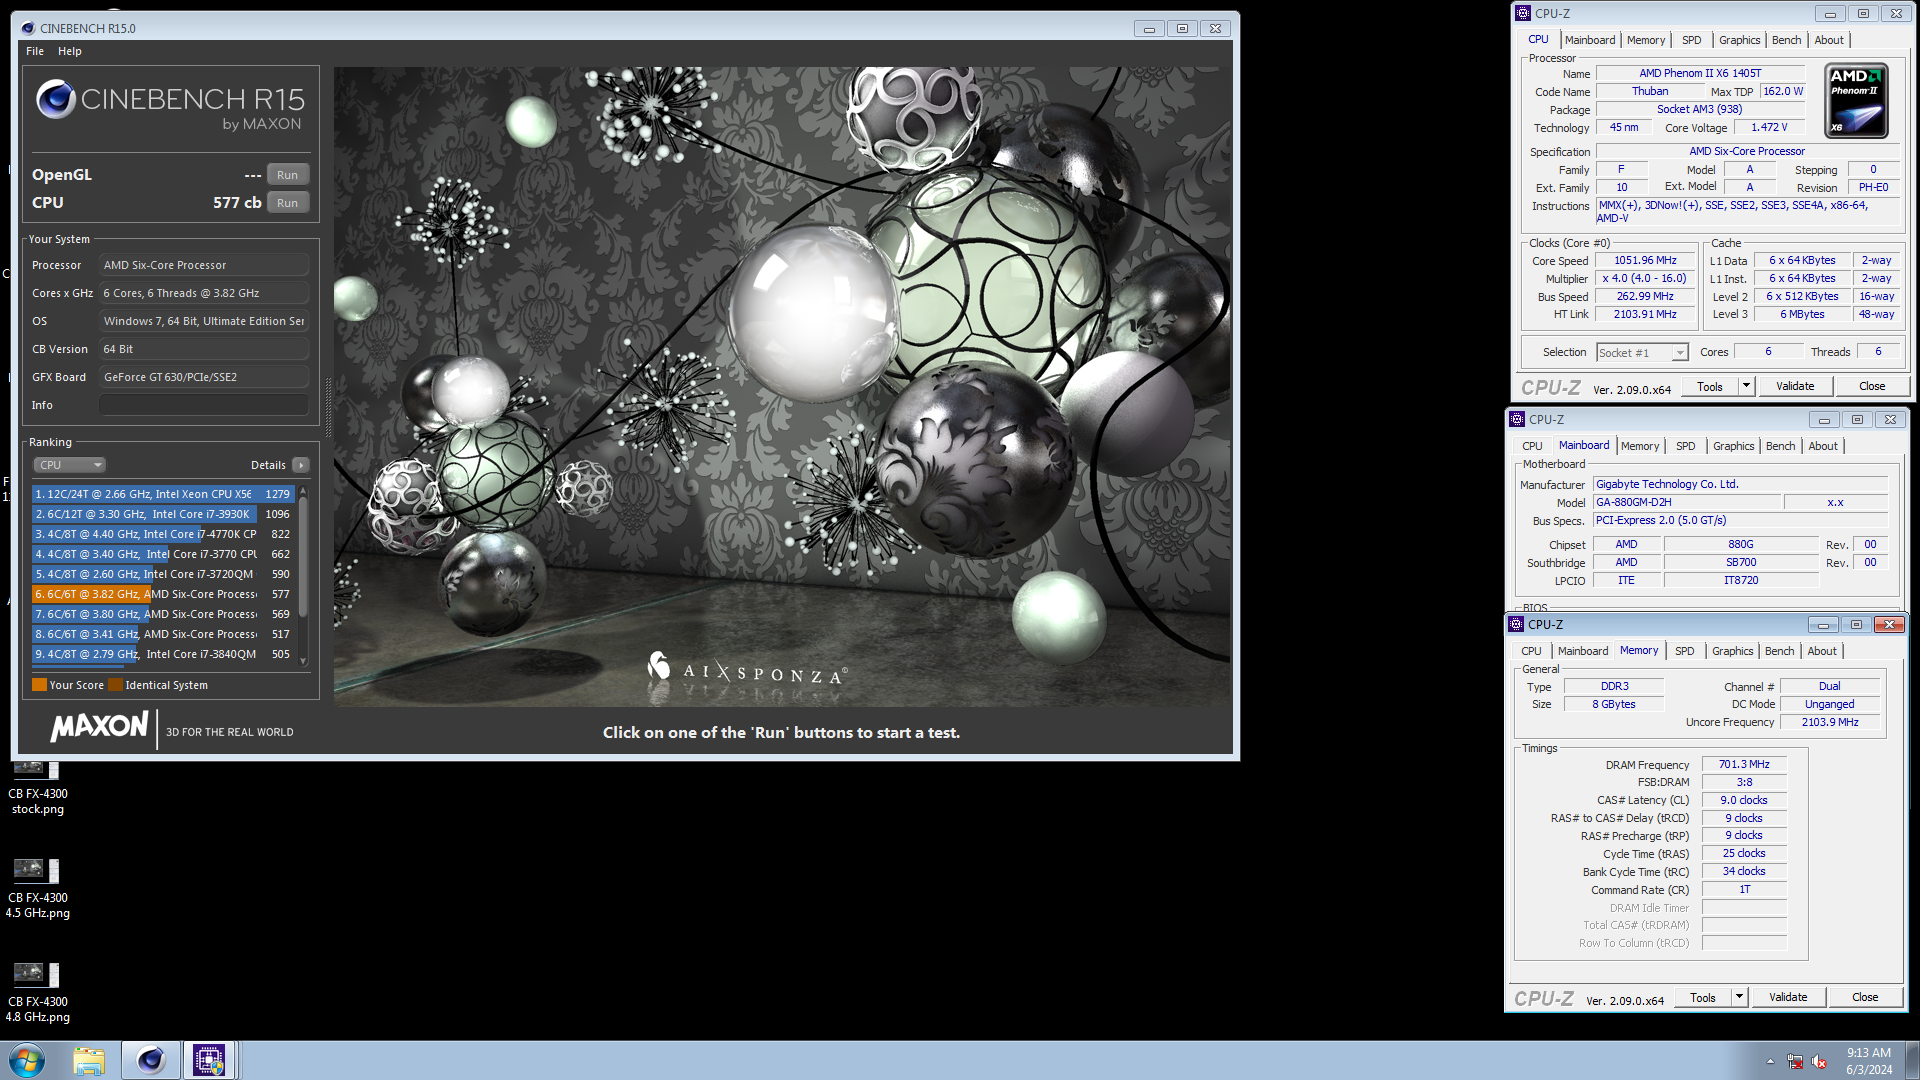Image resolution: width=1920 pixels, height=1080 pixels.
Task: Click the middle CPU-Z window title bar icon
Action: point(1517,419)
